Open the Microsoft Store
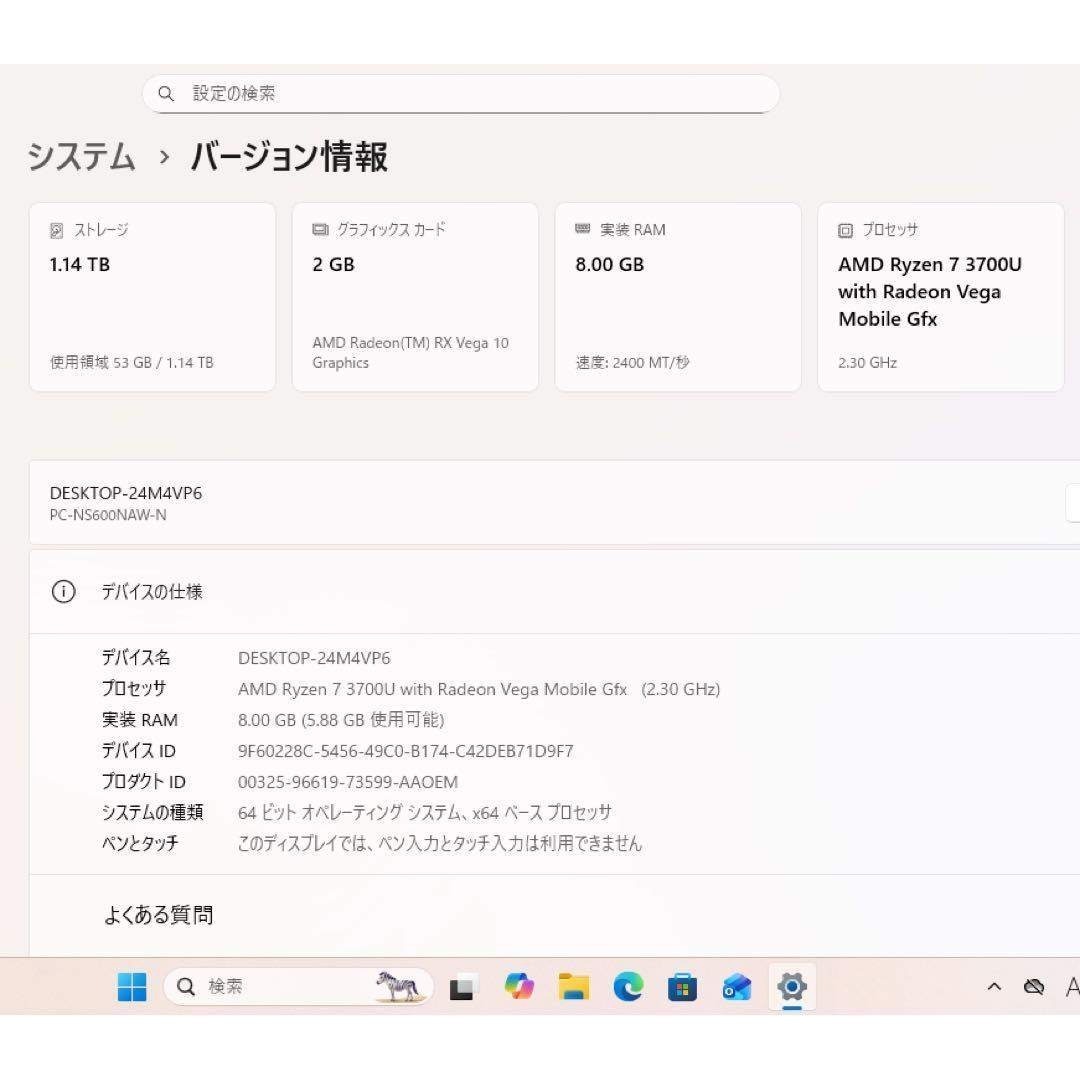 (x=683, y=987)
